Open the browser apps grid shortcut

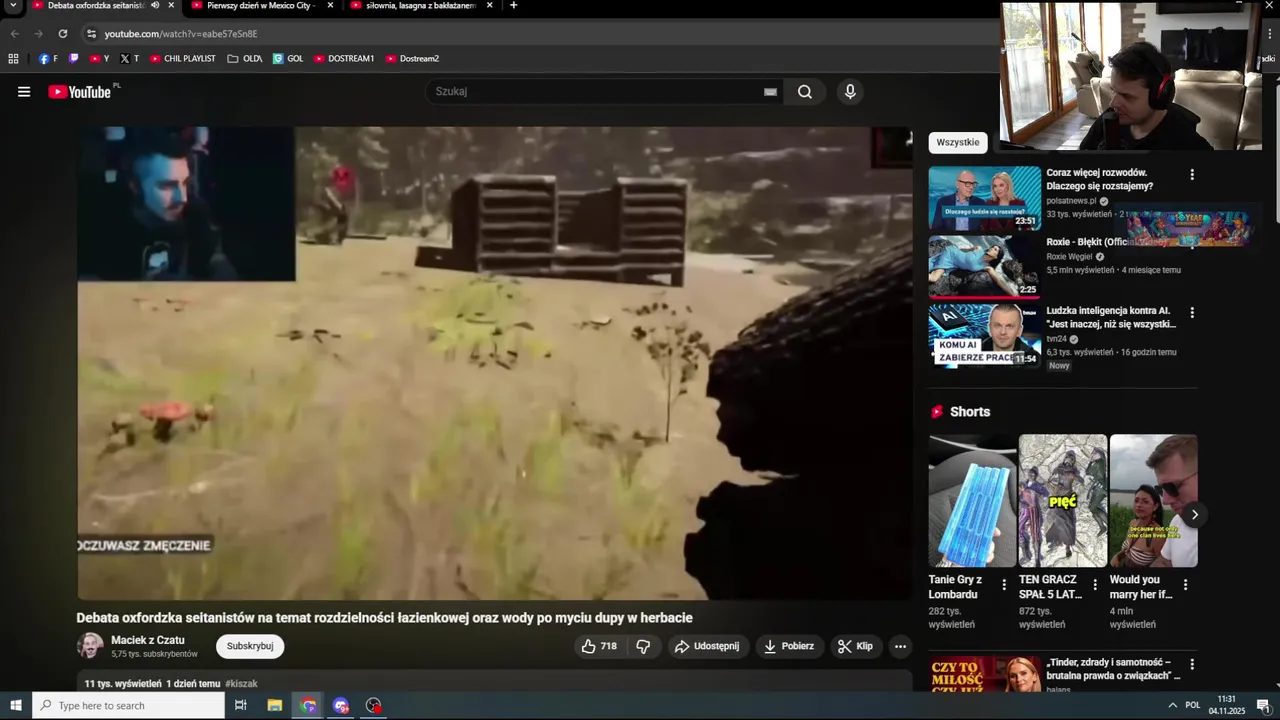tap(13, 59)
